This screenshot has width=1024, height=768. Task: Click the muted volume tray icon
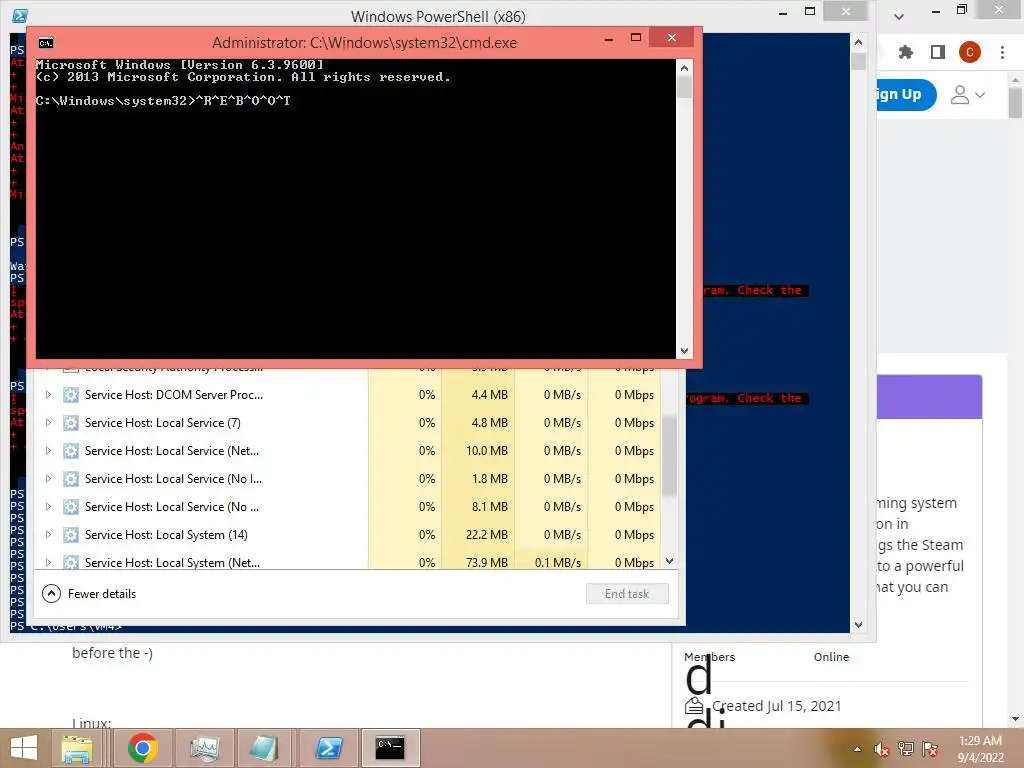[x=882, y=749]
